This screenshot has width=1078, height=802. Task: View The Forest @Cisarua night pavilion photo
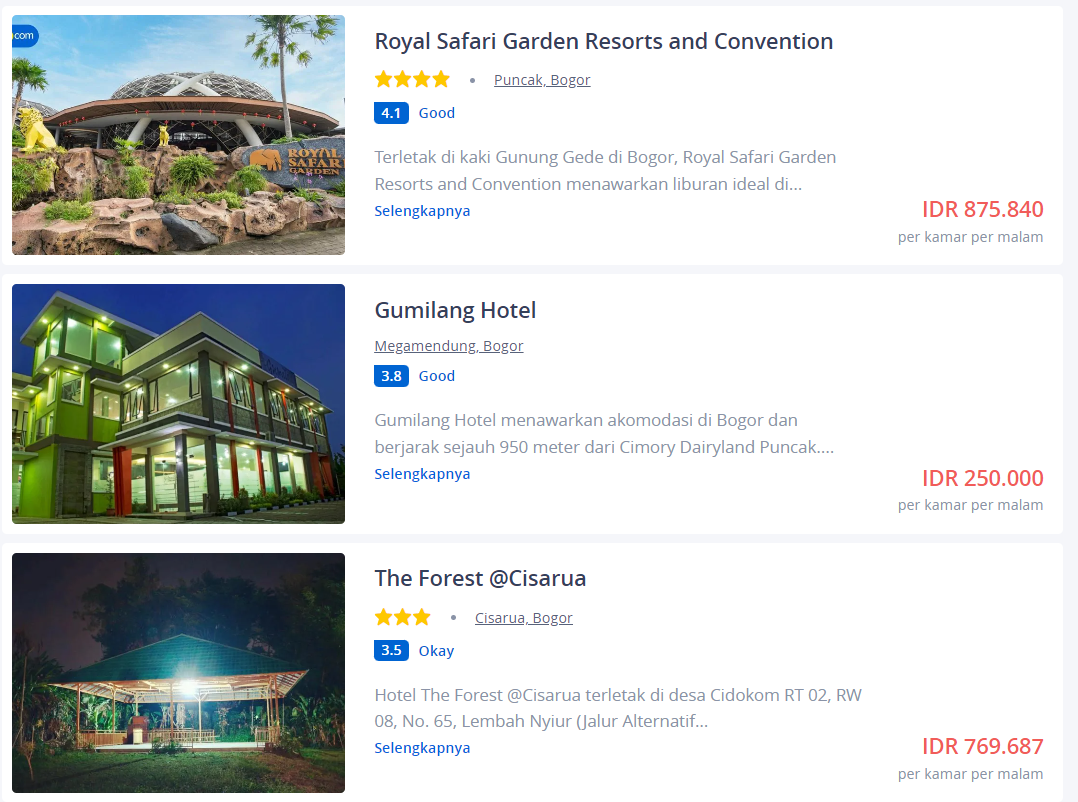pyautogui.click(x=179, y=673)
